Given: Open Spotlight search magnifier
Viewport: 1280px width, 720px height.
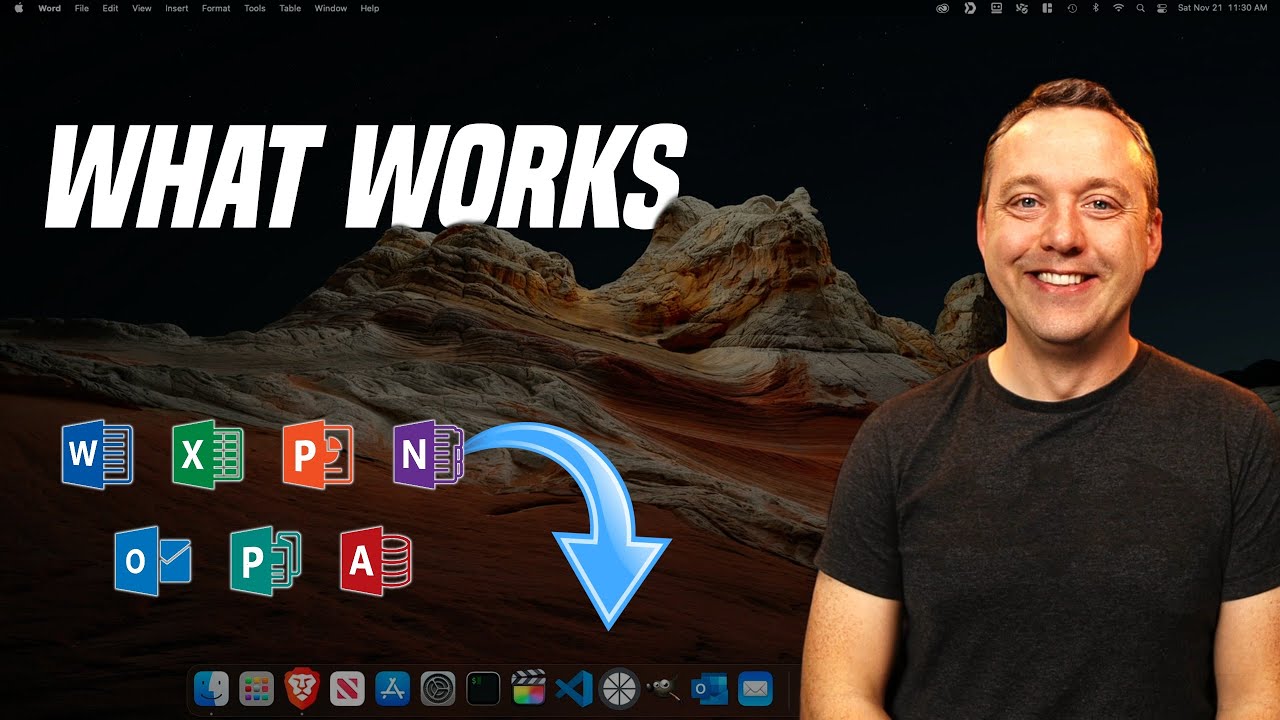Looking at the screenshot, I should point(1141,8).
